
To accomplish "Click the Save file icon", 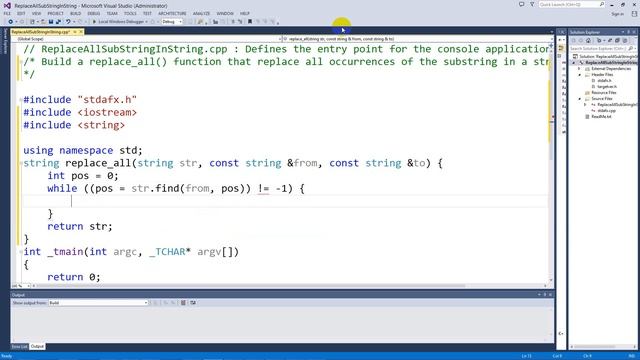I will [51, 22].
